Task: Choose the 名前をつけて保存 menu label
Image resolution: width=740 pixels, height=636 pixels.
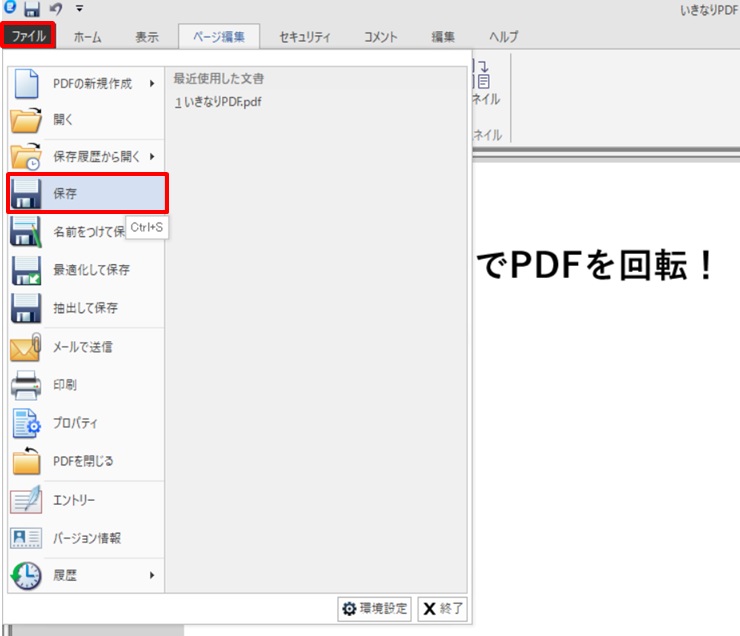Action: 89,232
